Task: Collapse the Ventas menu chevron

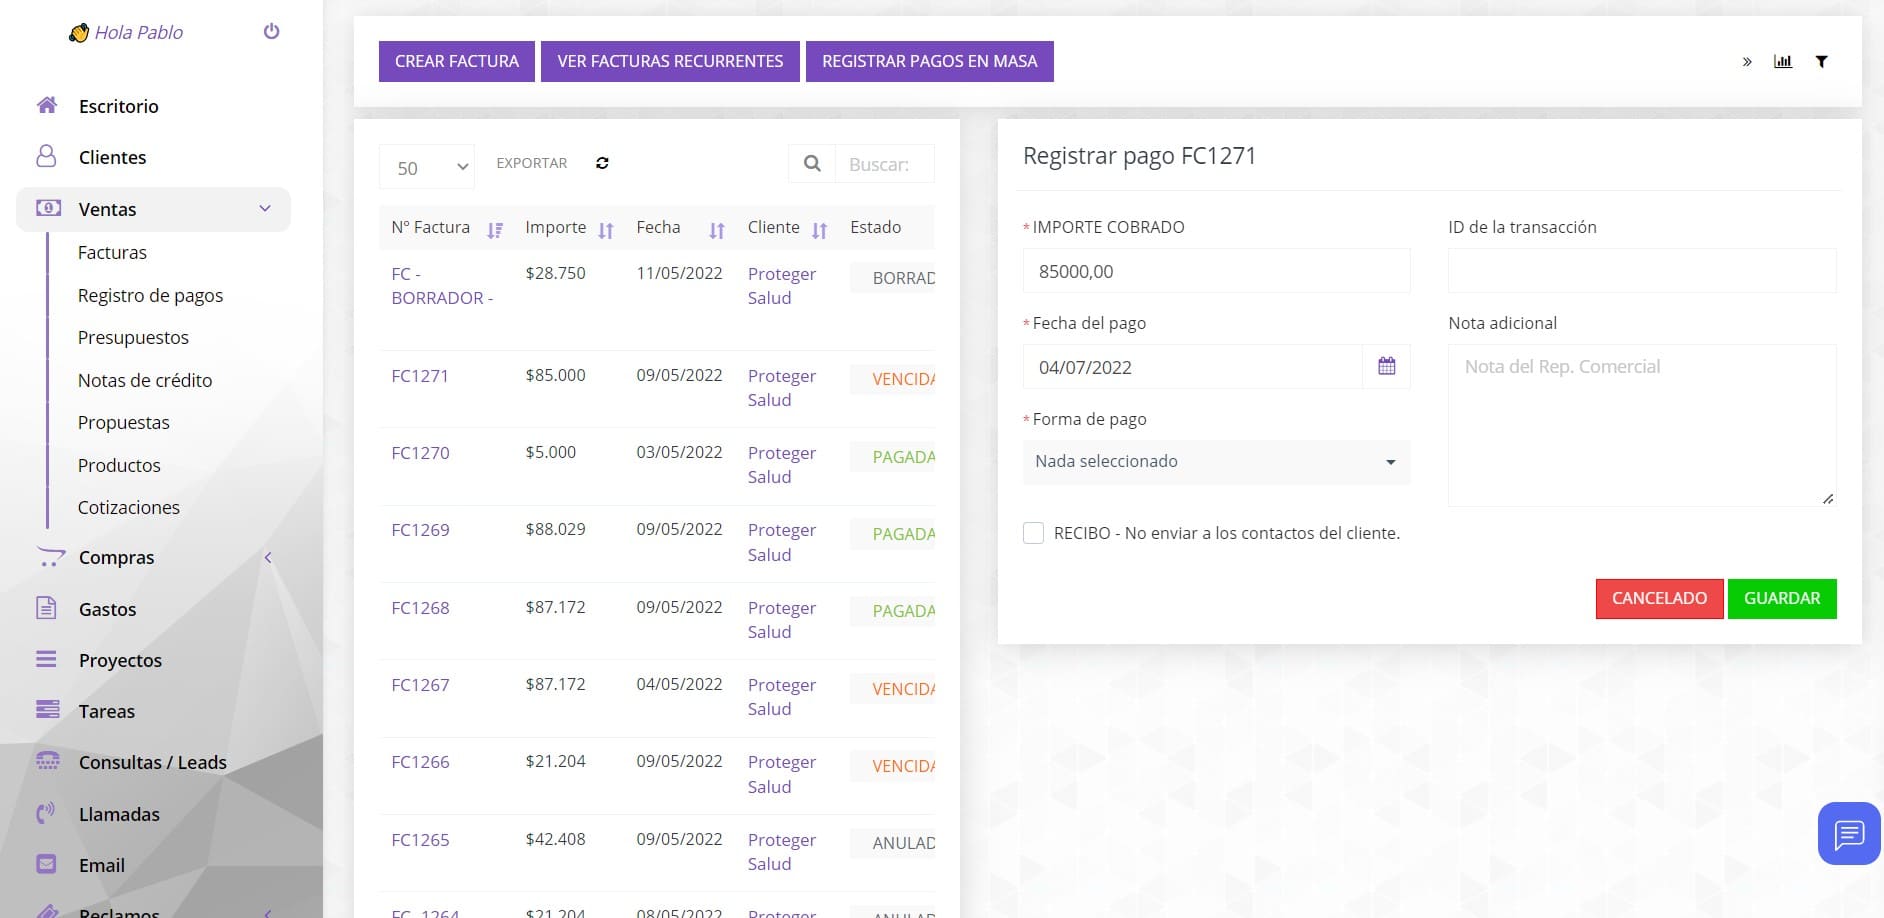Action: point(265,208)
